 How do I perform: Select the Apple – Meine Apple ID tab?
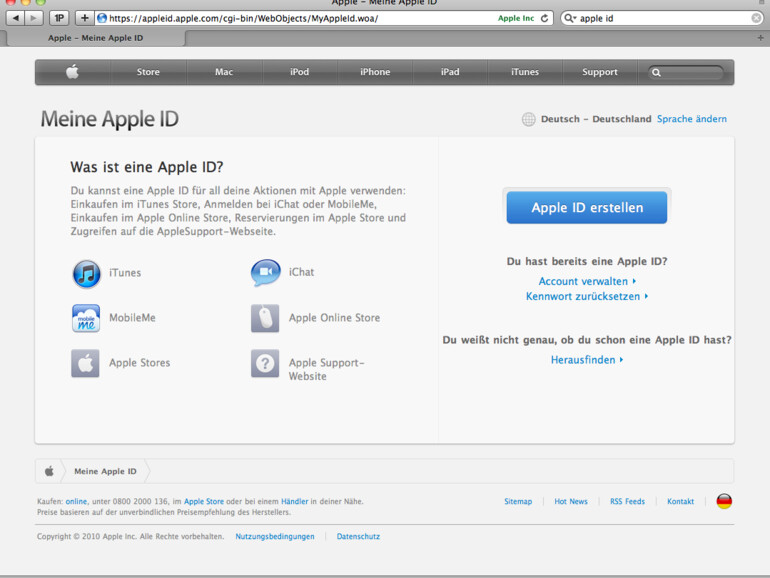pos(96,38)
